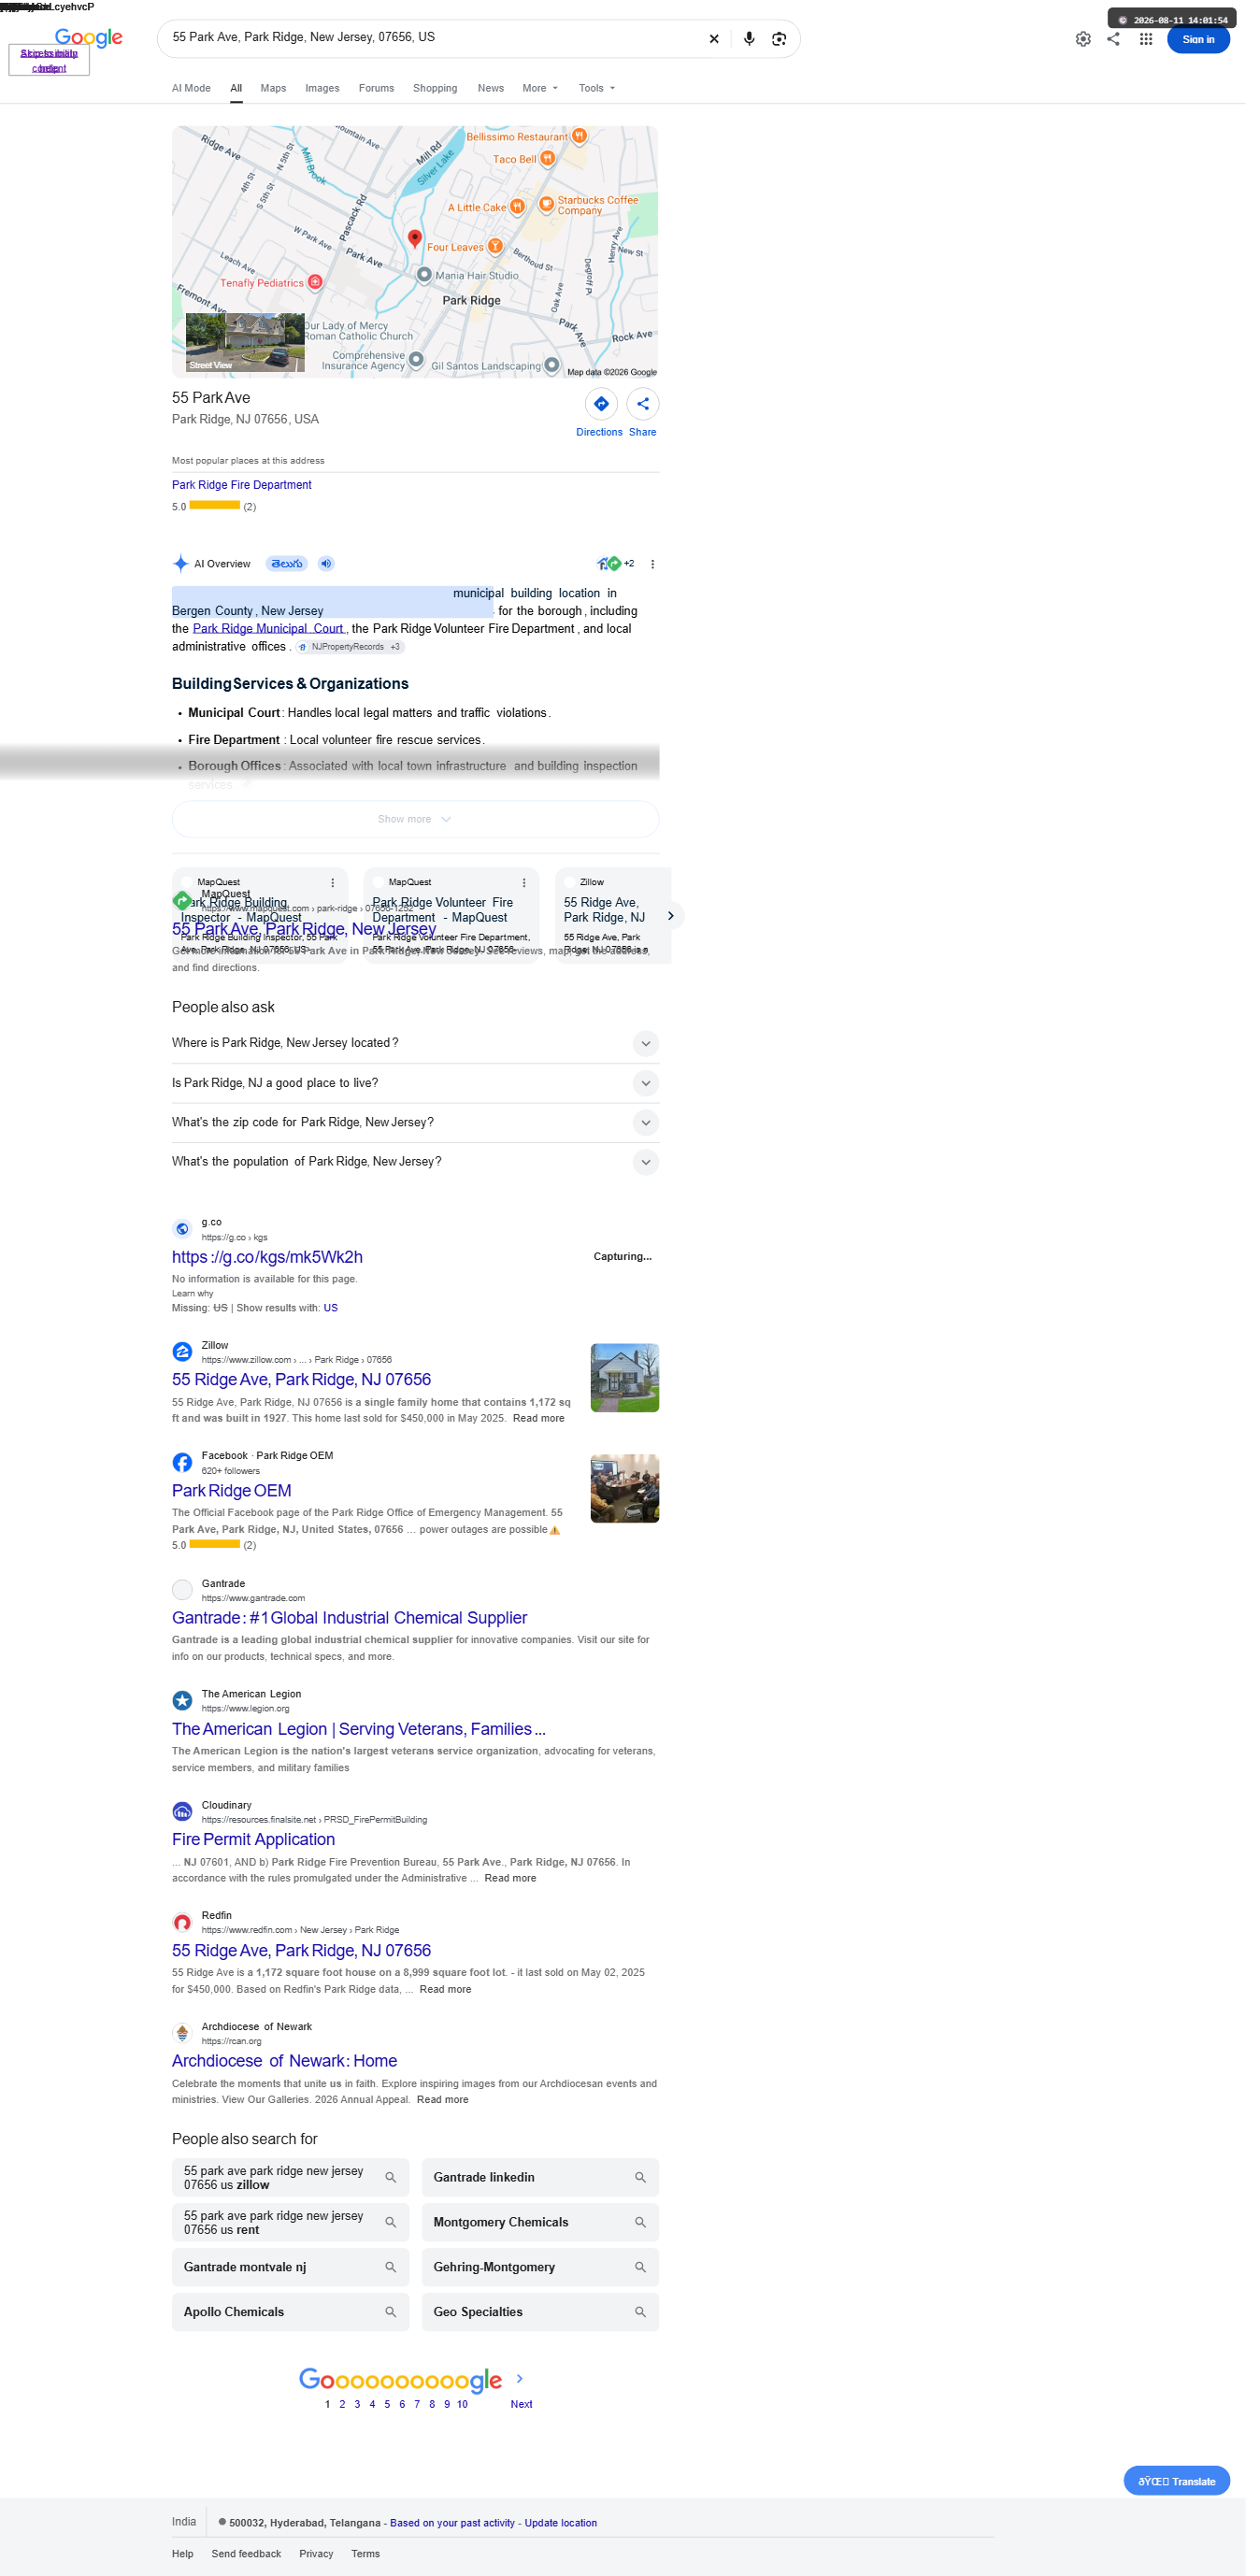Open Park Ridge OEM photo thumbnail
Viewport: 1260px width, 2576px height.
625,1488
